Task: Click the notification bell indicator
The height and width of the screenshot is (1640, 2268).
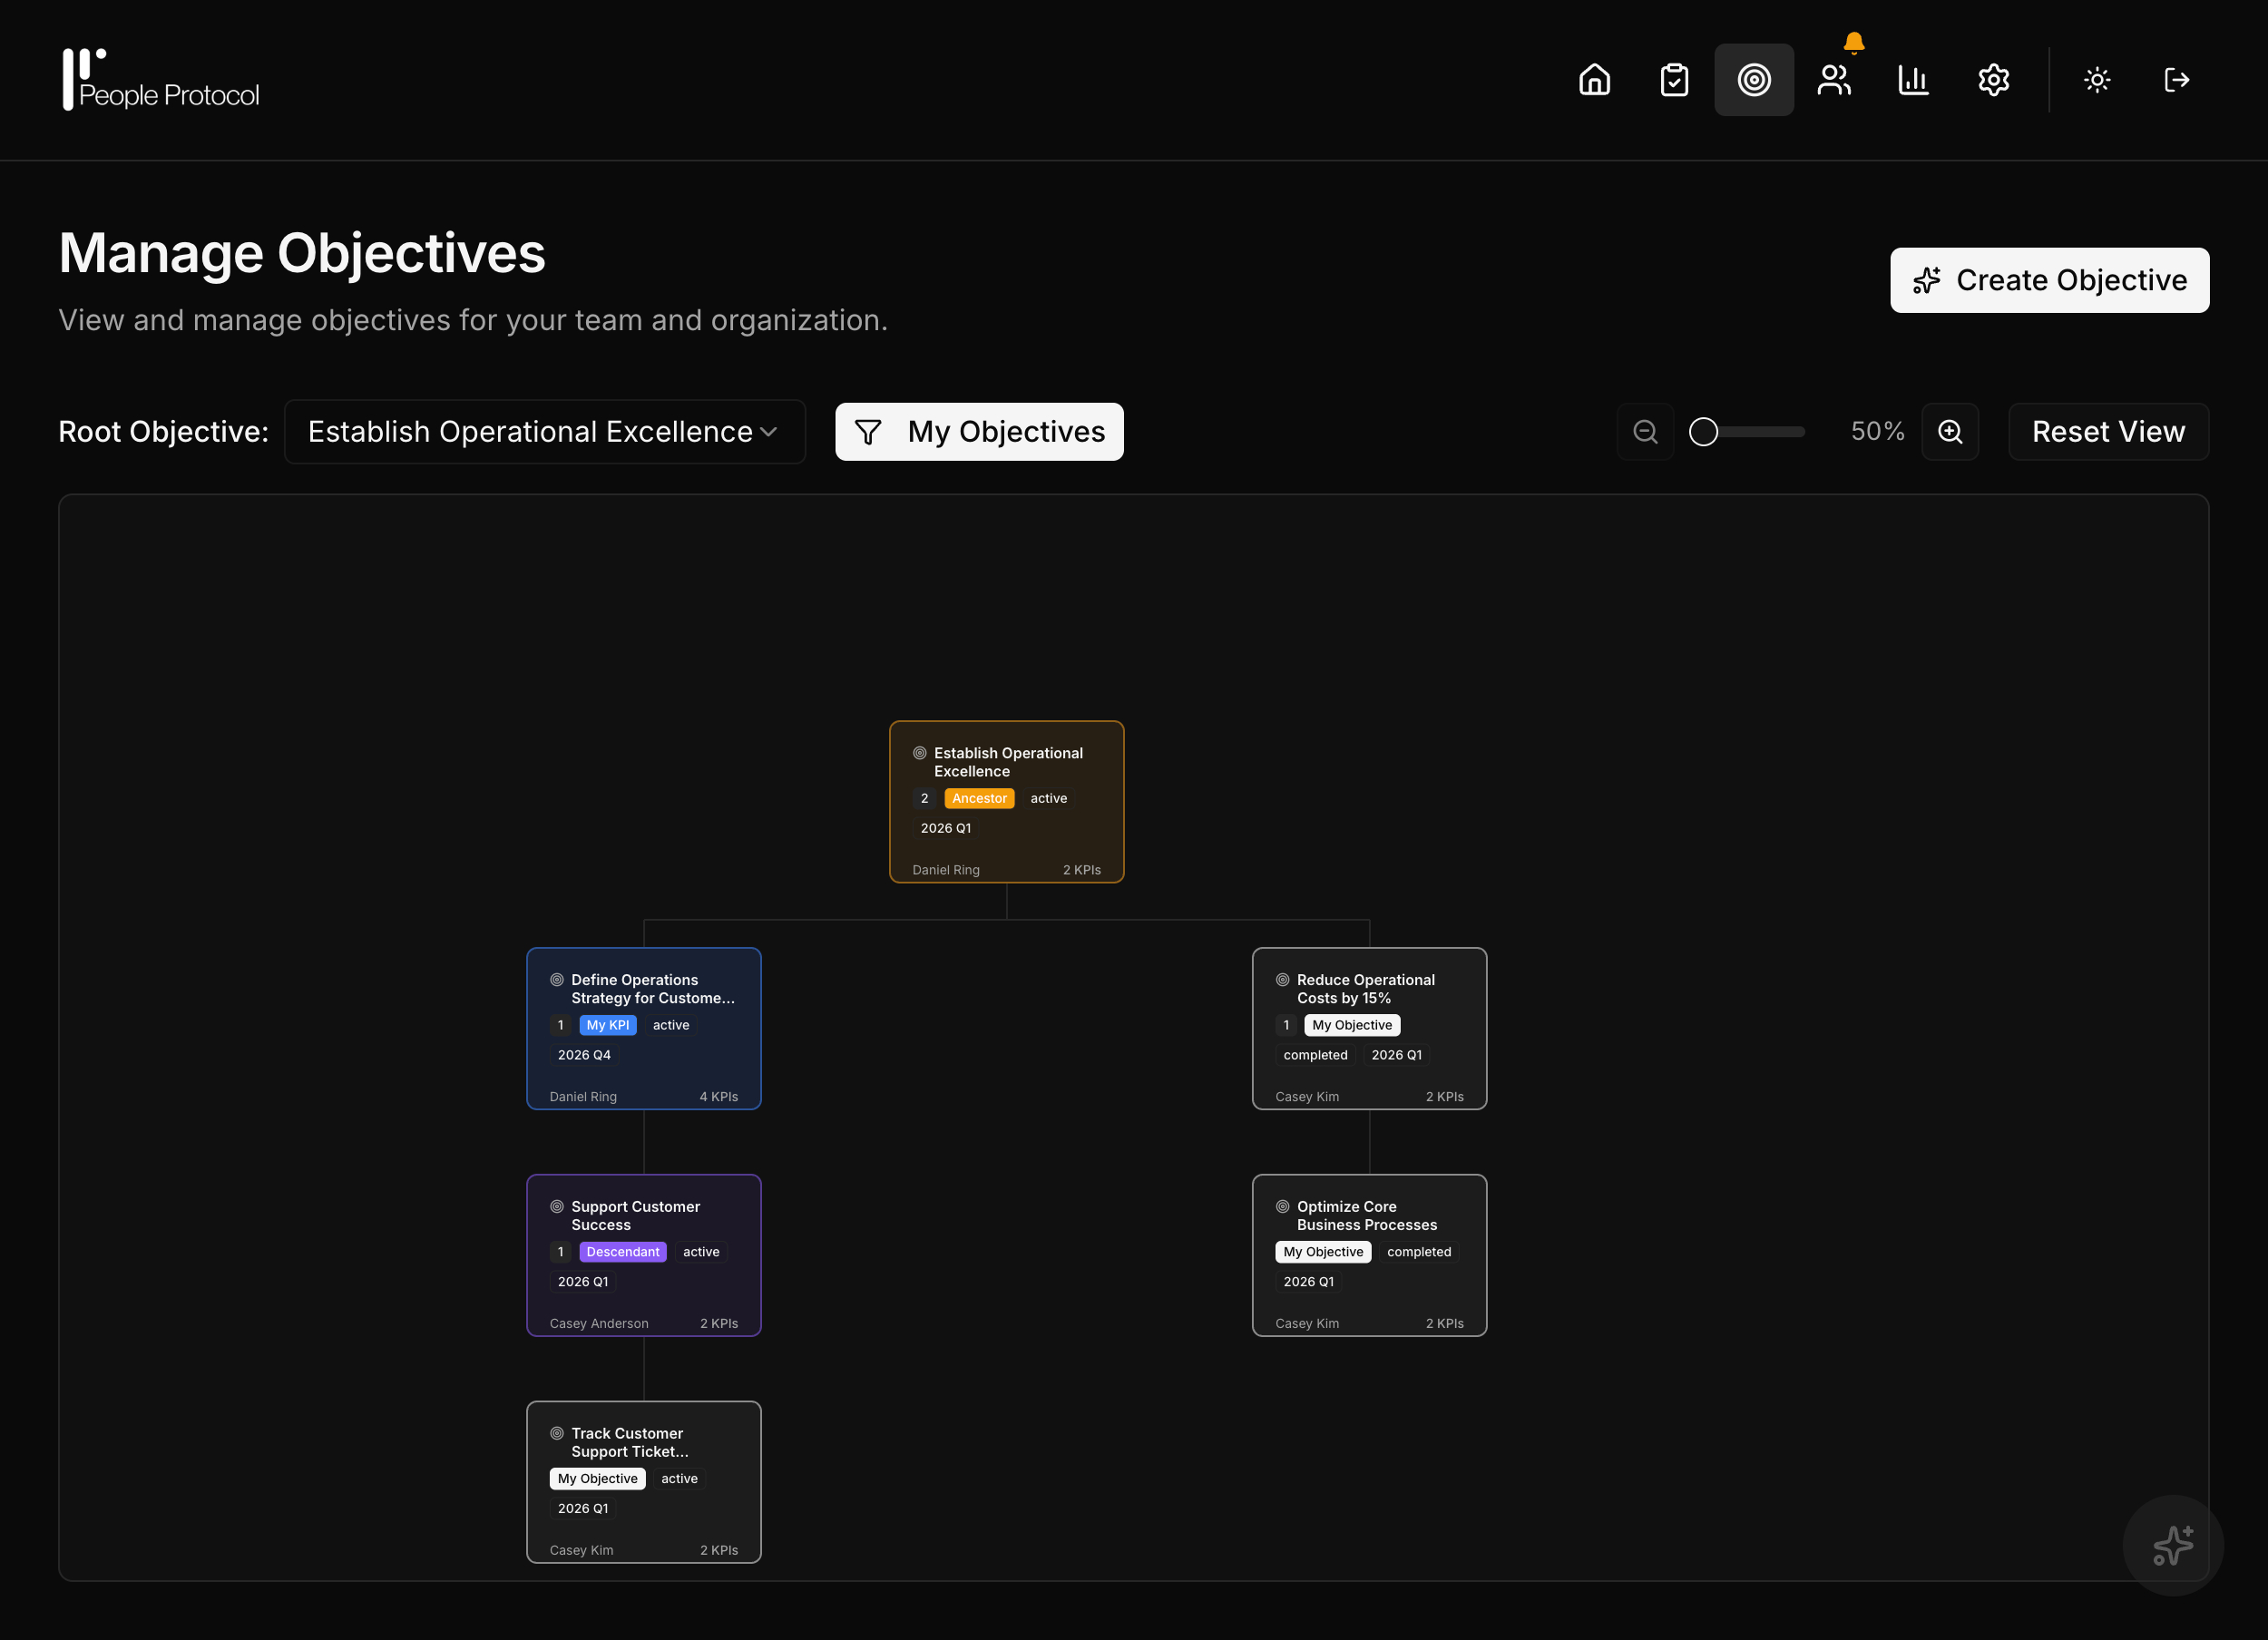Action: [x=1853, y=42]
